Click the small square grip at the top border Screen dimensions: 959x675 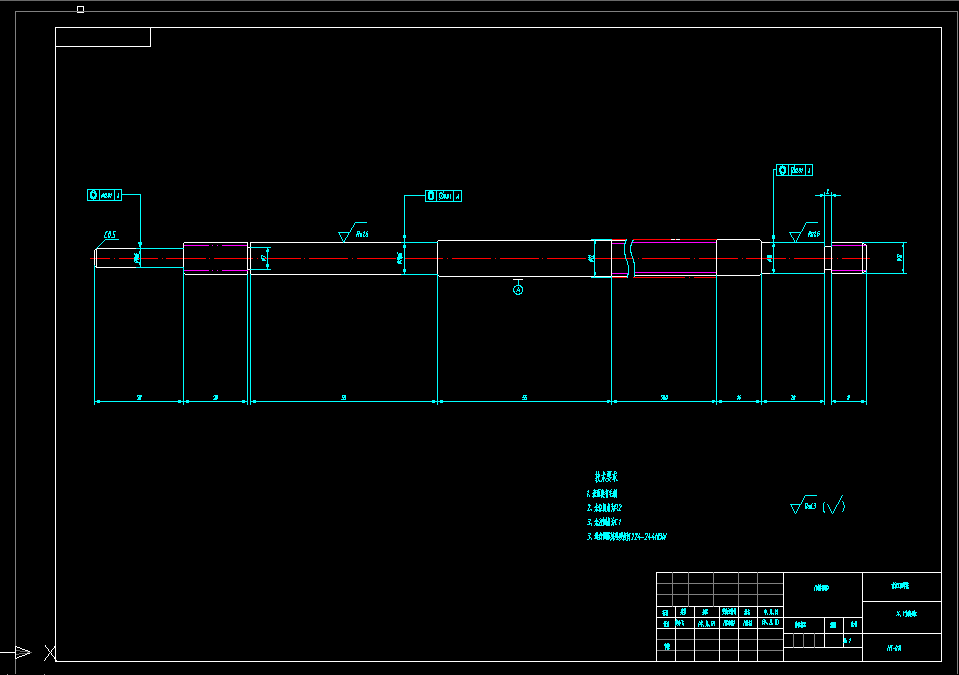coord(80,9)
